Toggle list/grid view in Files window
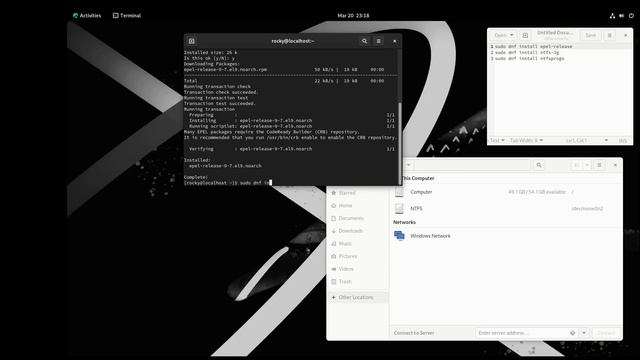640x360 pixels. [577, 165]
